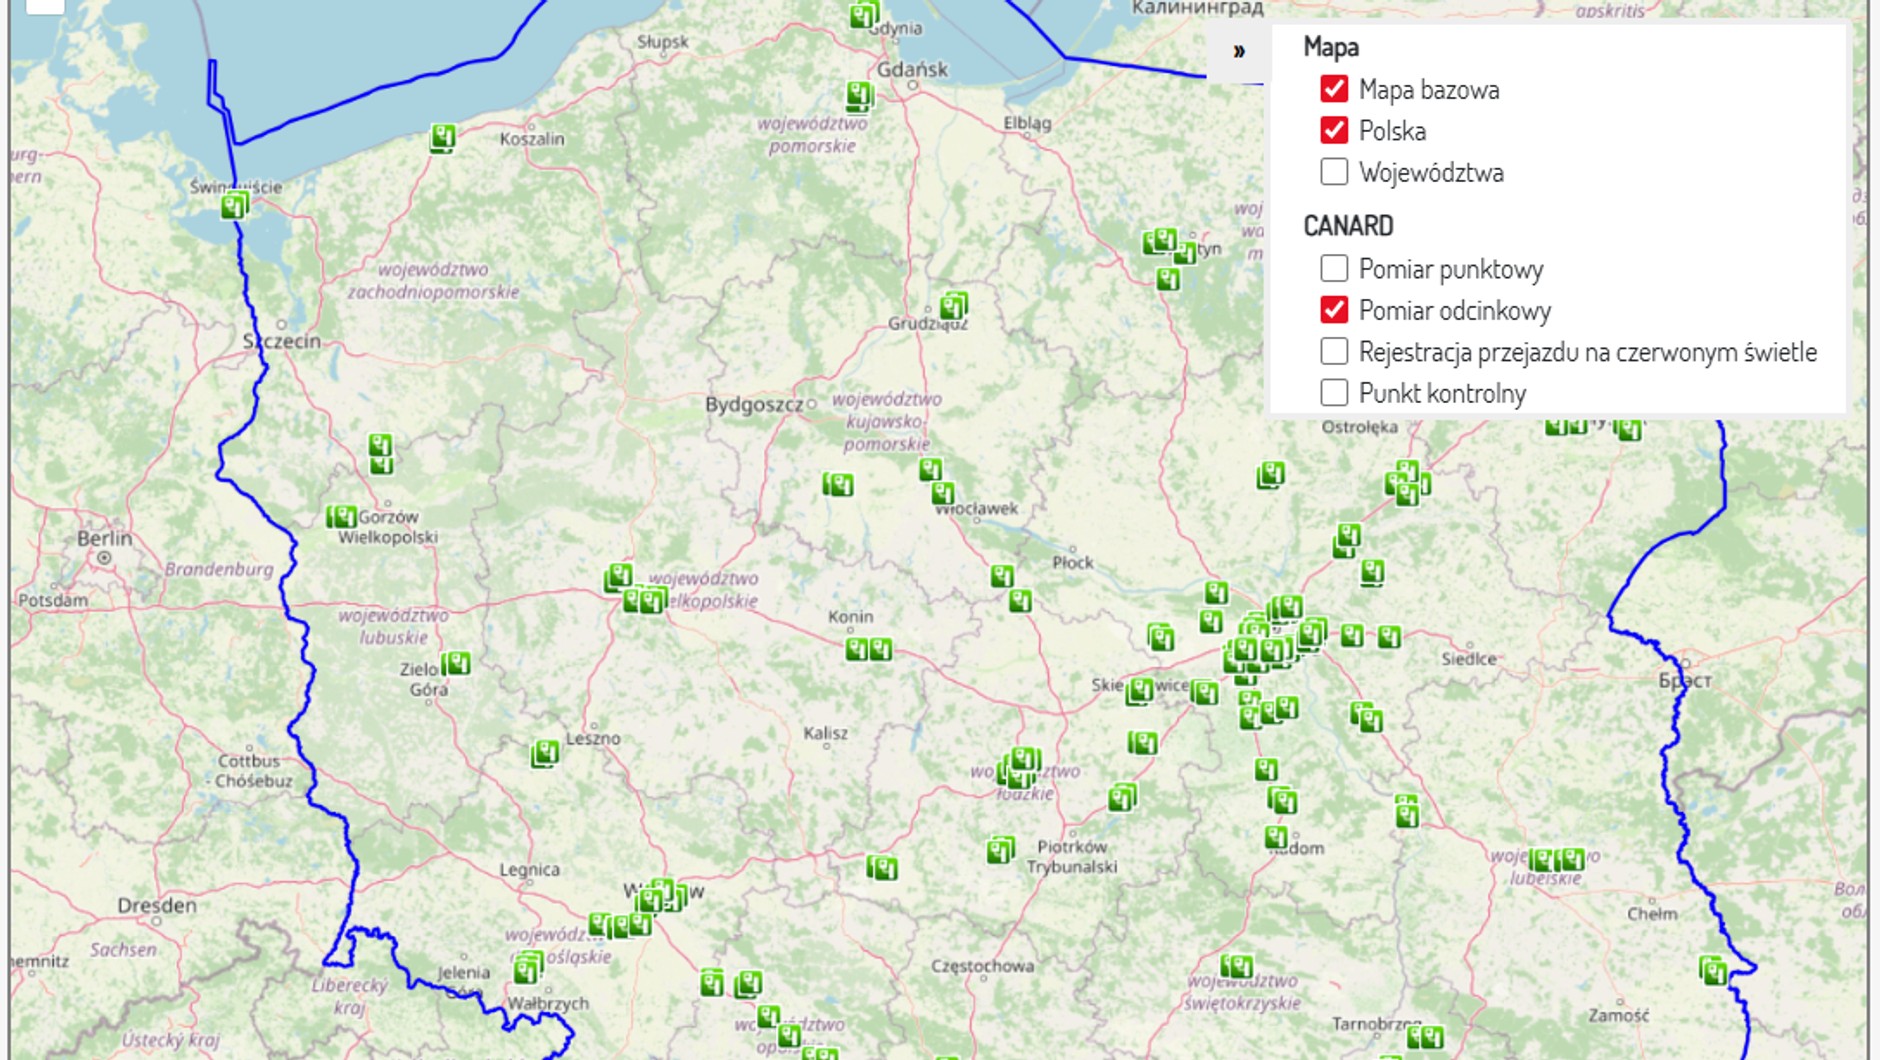Disable Pomiar odcinkowy checkbox
The height and width of the screenshot is (1060, 1880).
[1334, 310]
